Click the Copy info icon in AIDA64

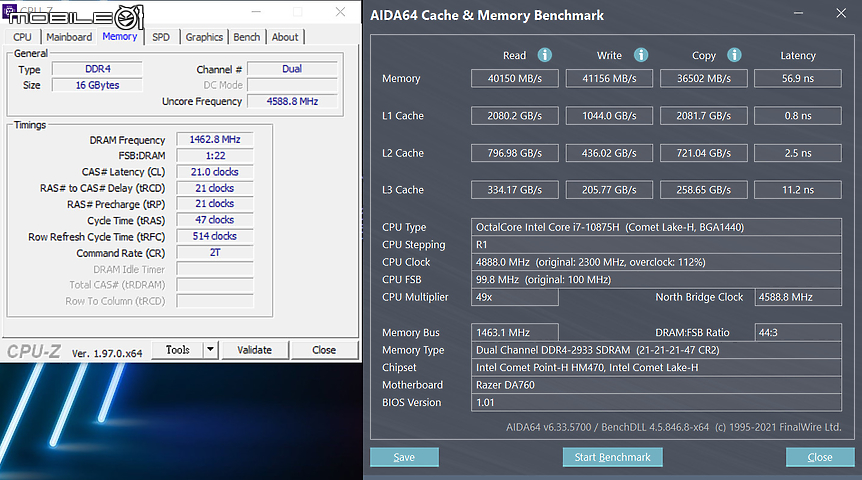click(734, 55)
